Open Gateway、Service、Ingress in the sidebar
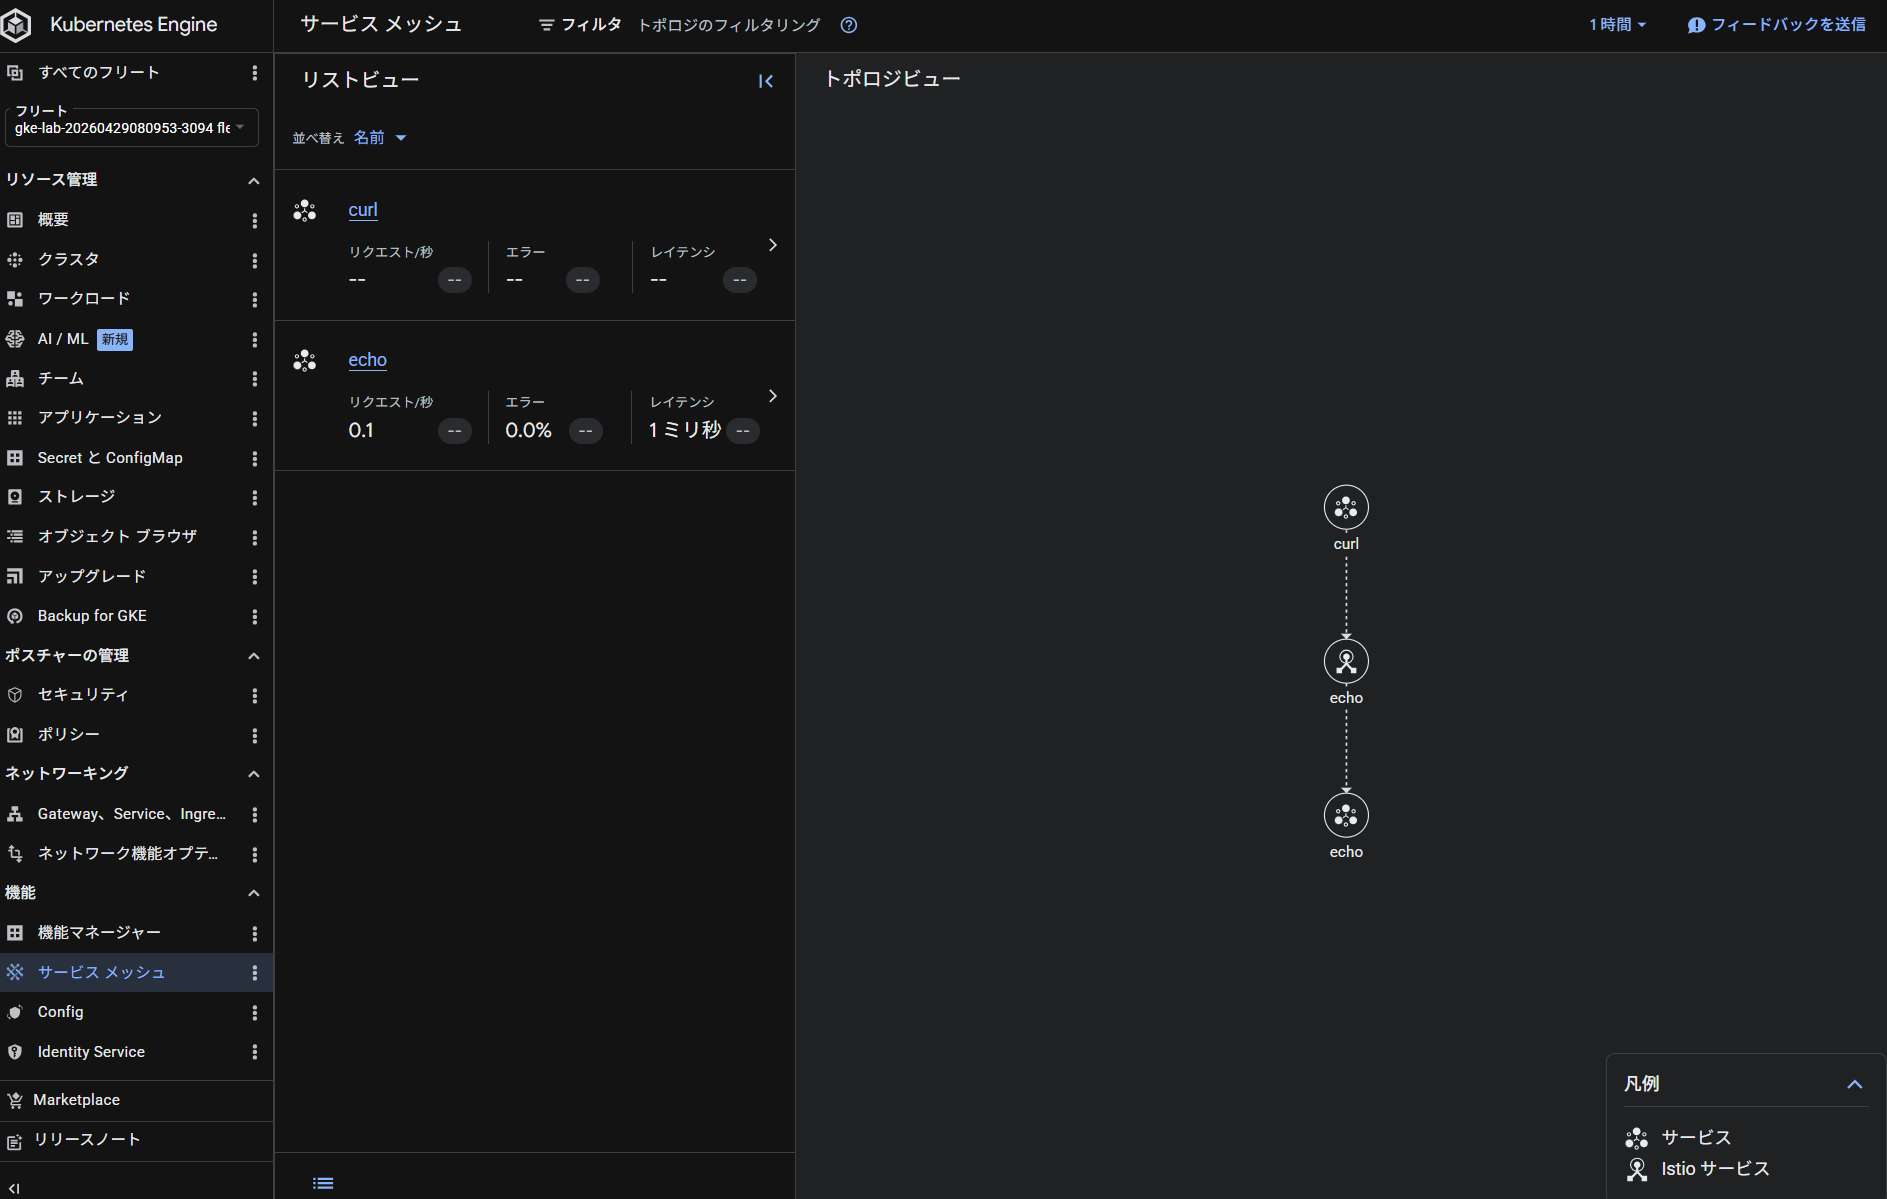 pos(132,814)
